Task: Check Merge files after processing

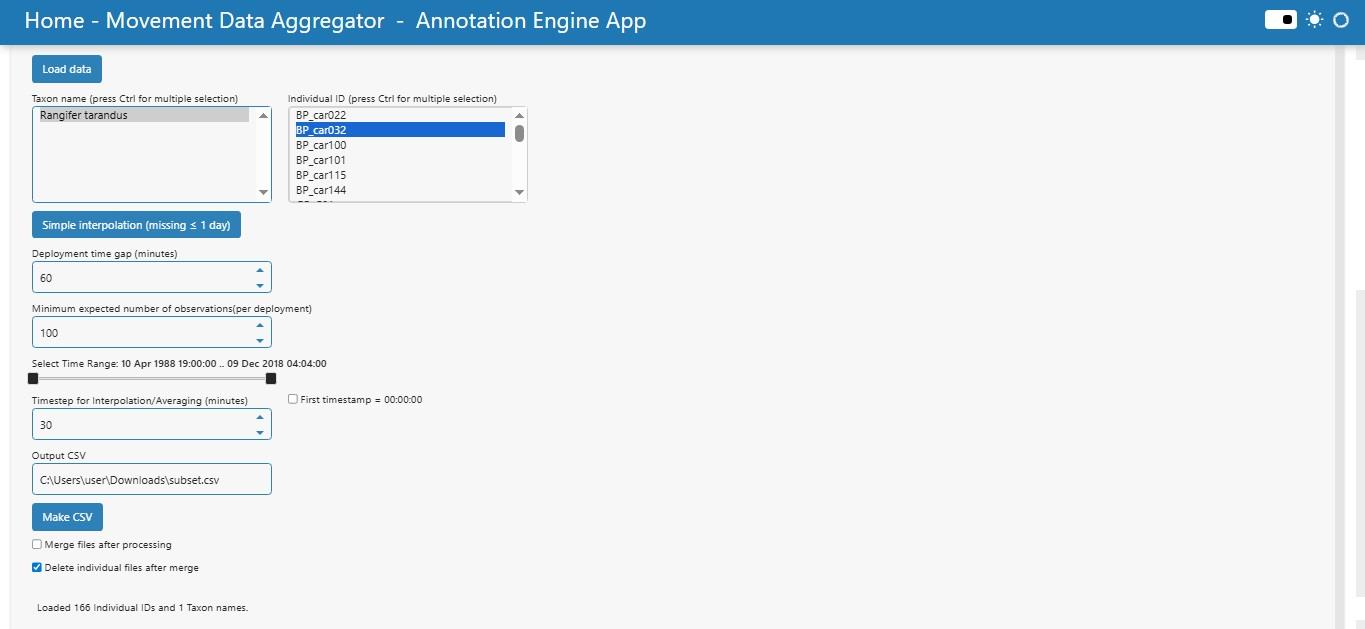Action: click(x=37, y=545)
